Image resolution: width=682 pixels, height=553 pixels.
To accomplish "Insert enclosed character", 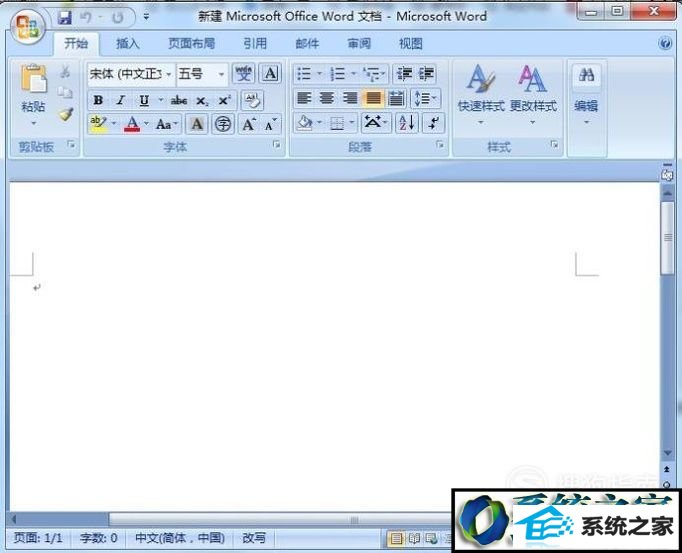I will coord(223,124).
